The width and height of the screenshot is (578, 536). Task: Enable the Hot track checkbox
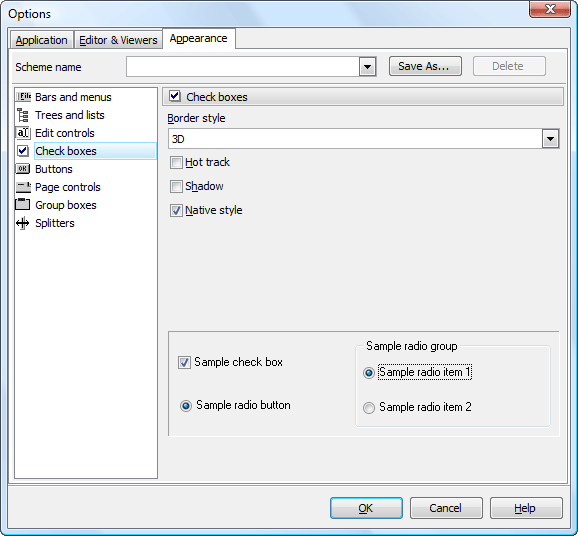point(176,162)
